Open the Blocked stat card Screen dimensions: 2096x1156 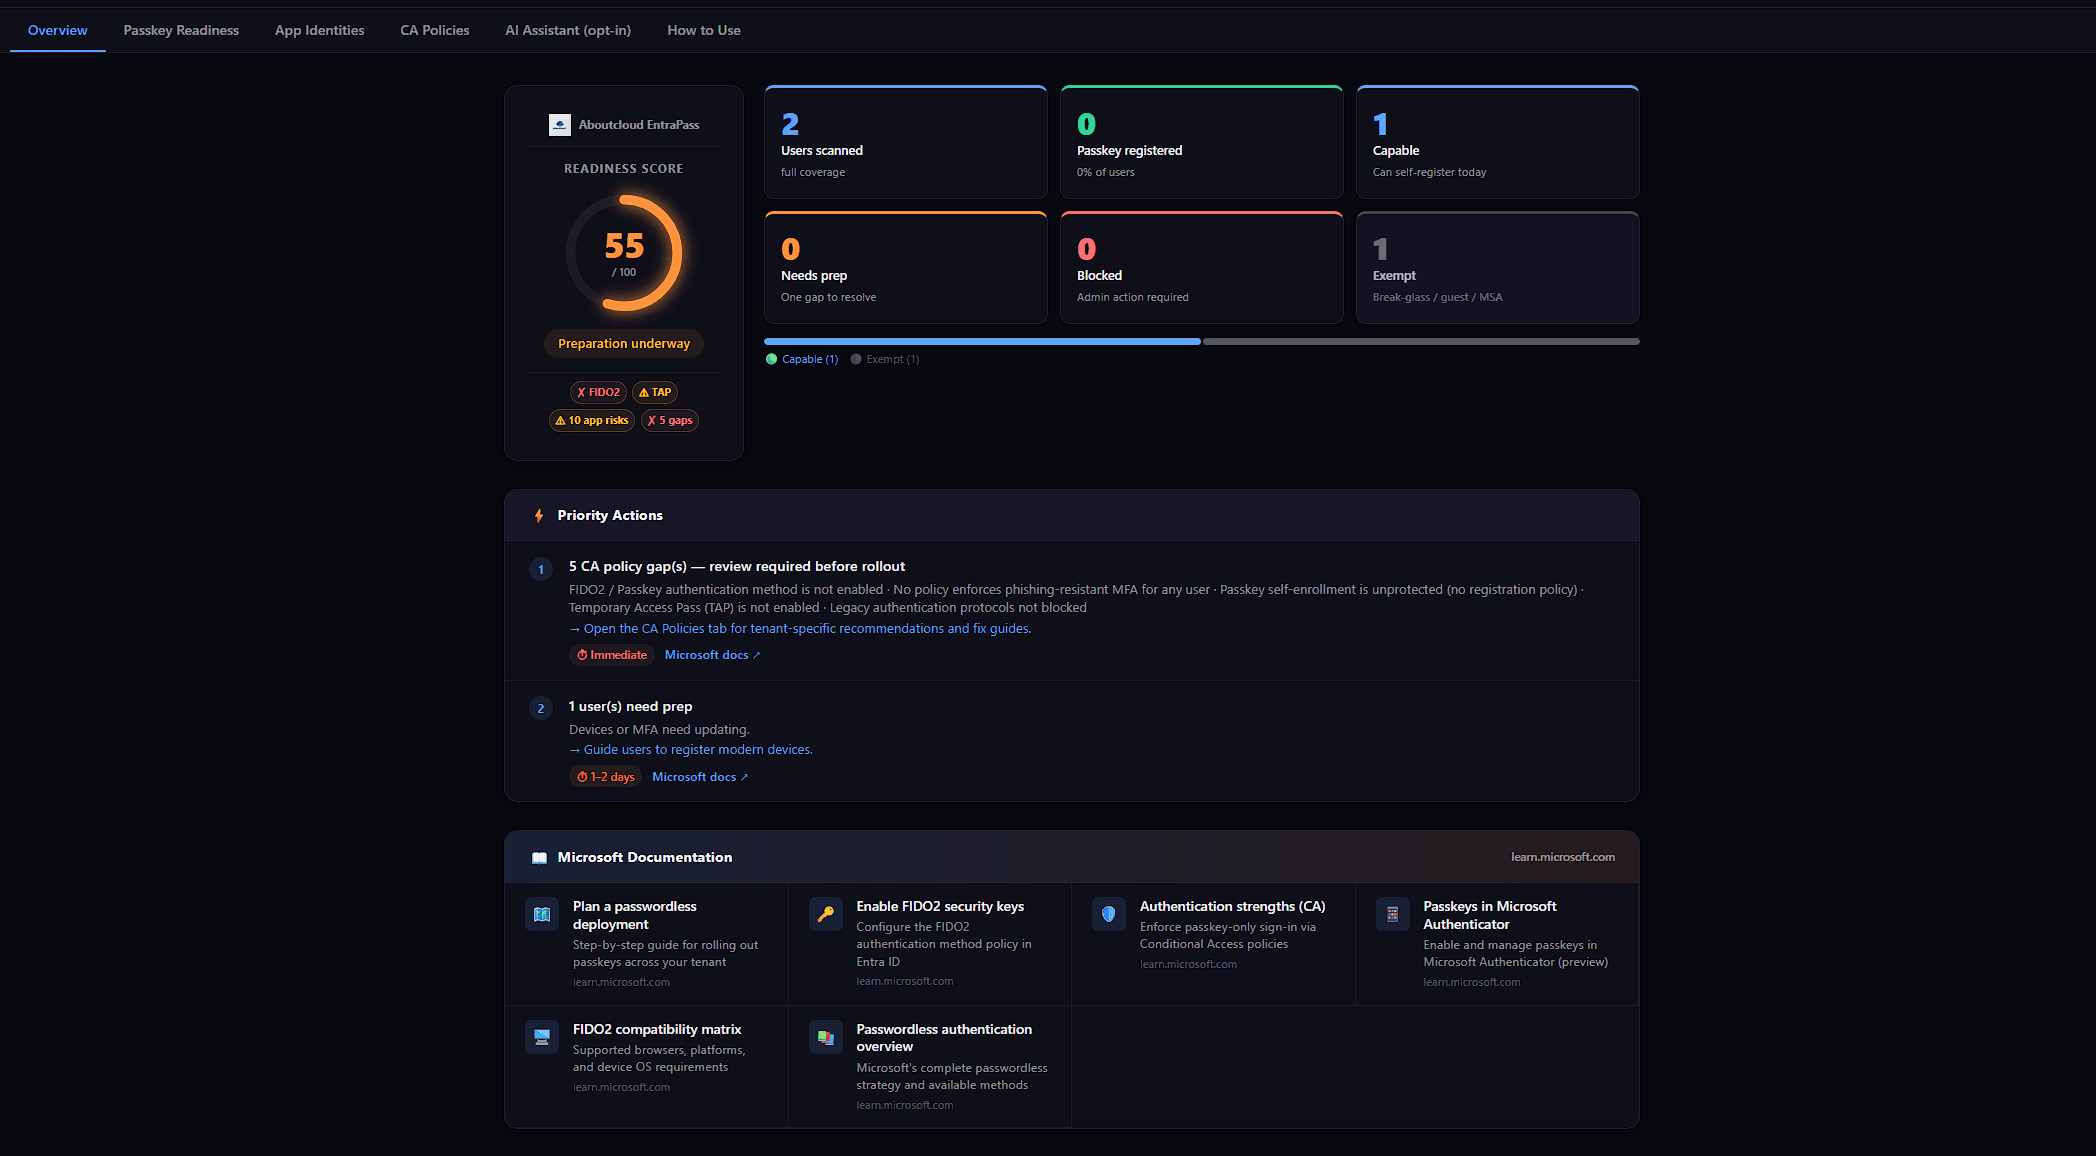(x=1202, y=267)
